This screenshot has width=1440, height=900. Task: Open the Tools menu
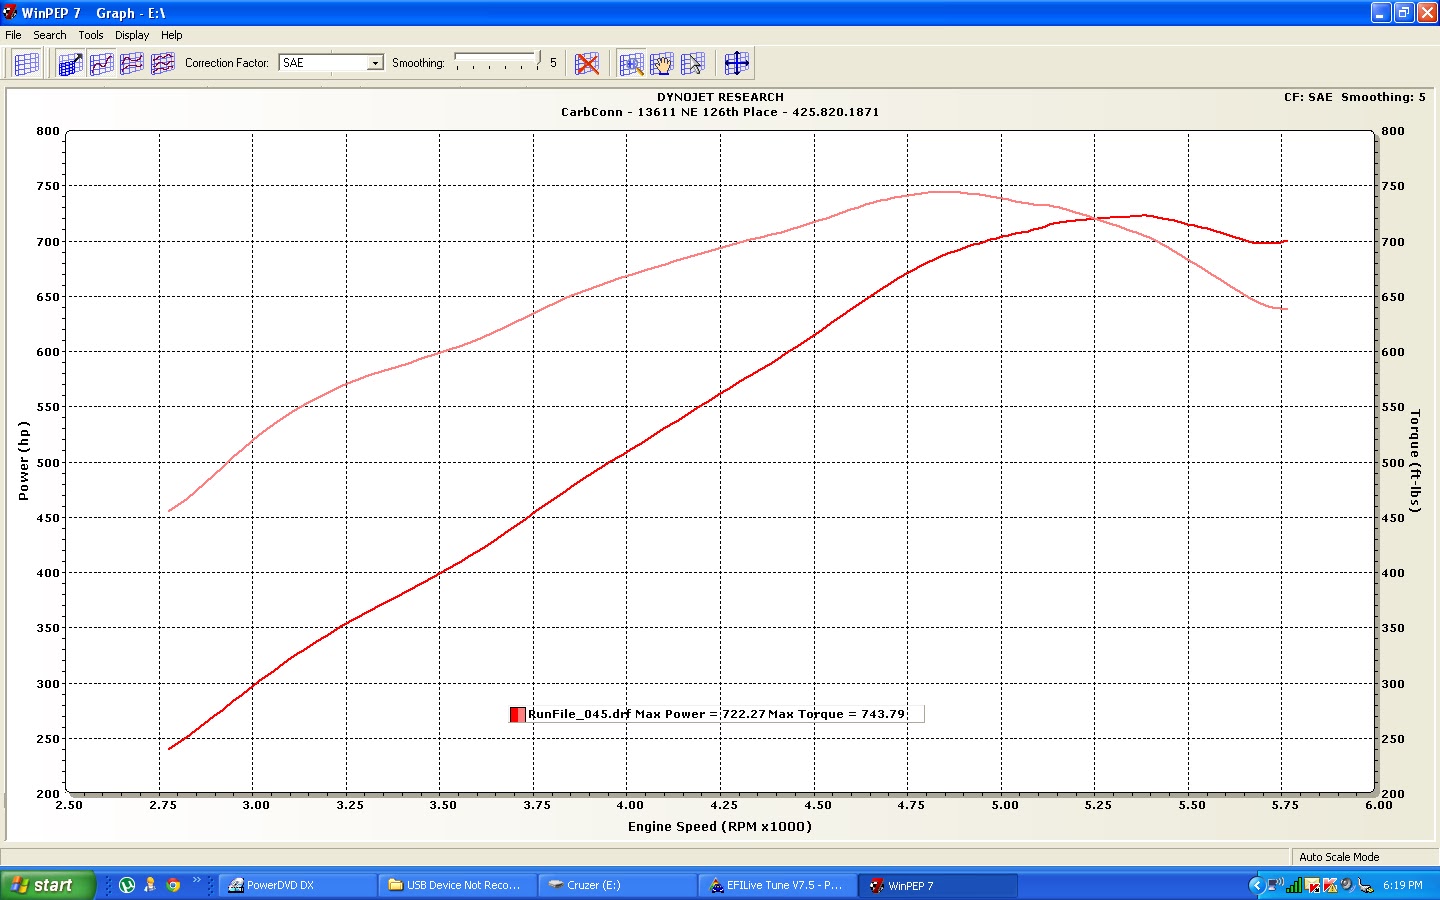[91, 35]
